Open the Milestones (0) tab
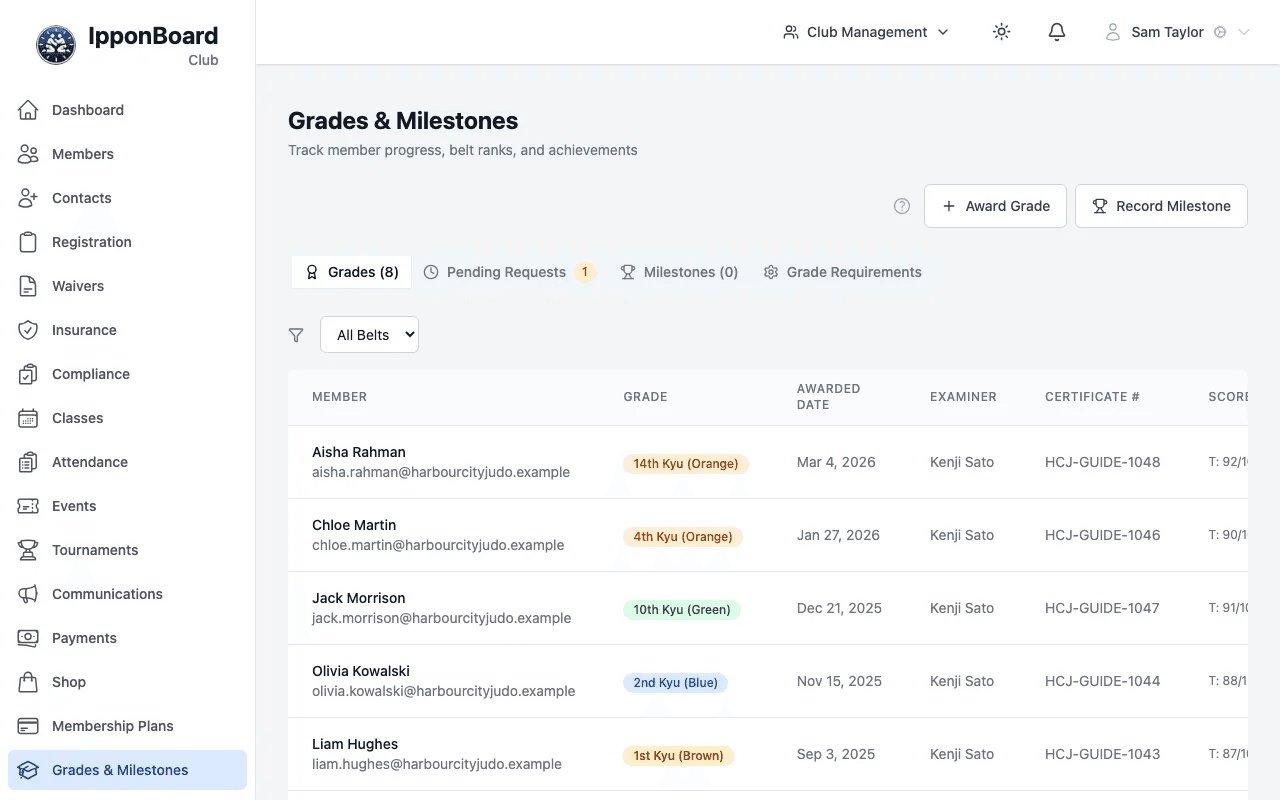The width and height of the screenshot is (1280, 800). [679, 272]
